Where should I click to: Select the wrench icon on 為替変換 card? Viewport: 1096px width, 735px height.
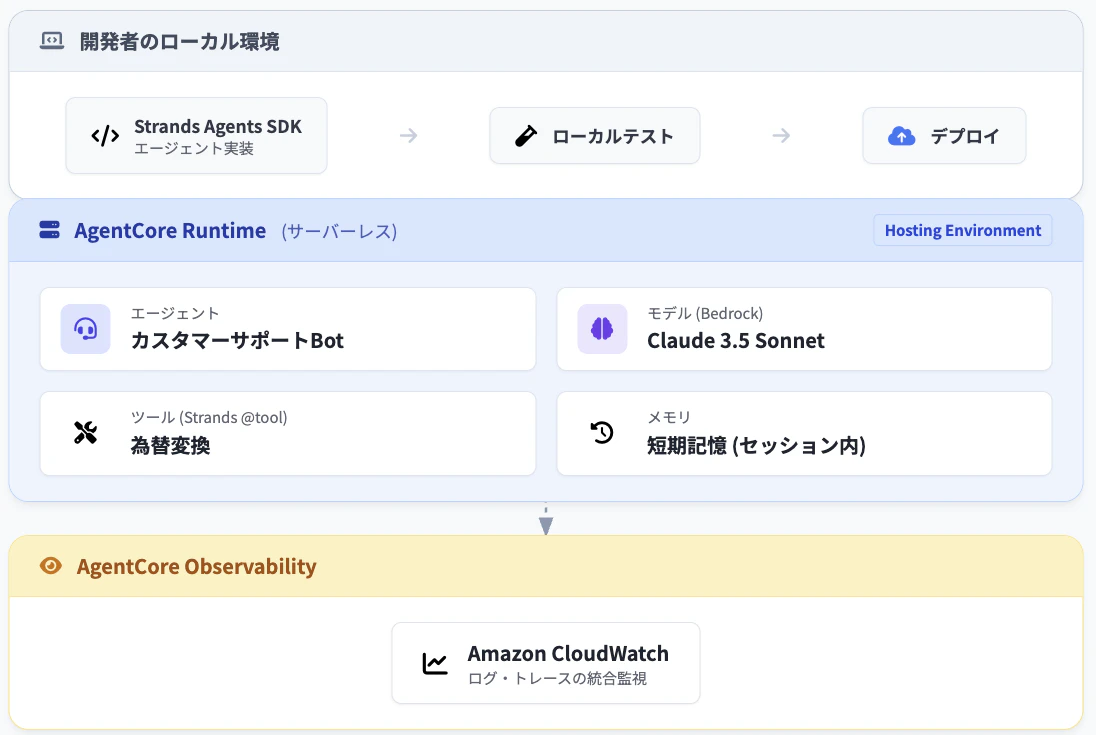click(x=85, y=433)
